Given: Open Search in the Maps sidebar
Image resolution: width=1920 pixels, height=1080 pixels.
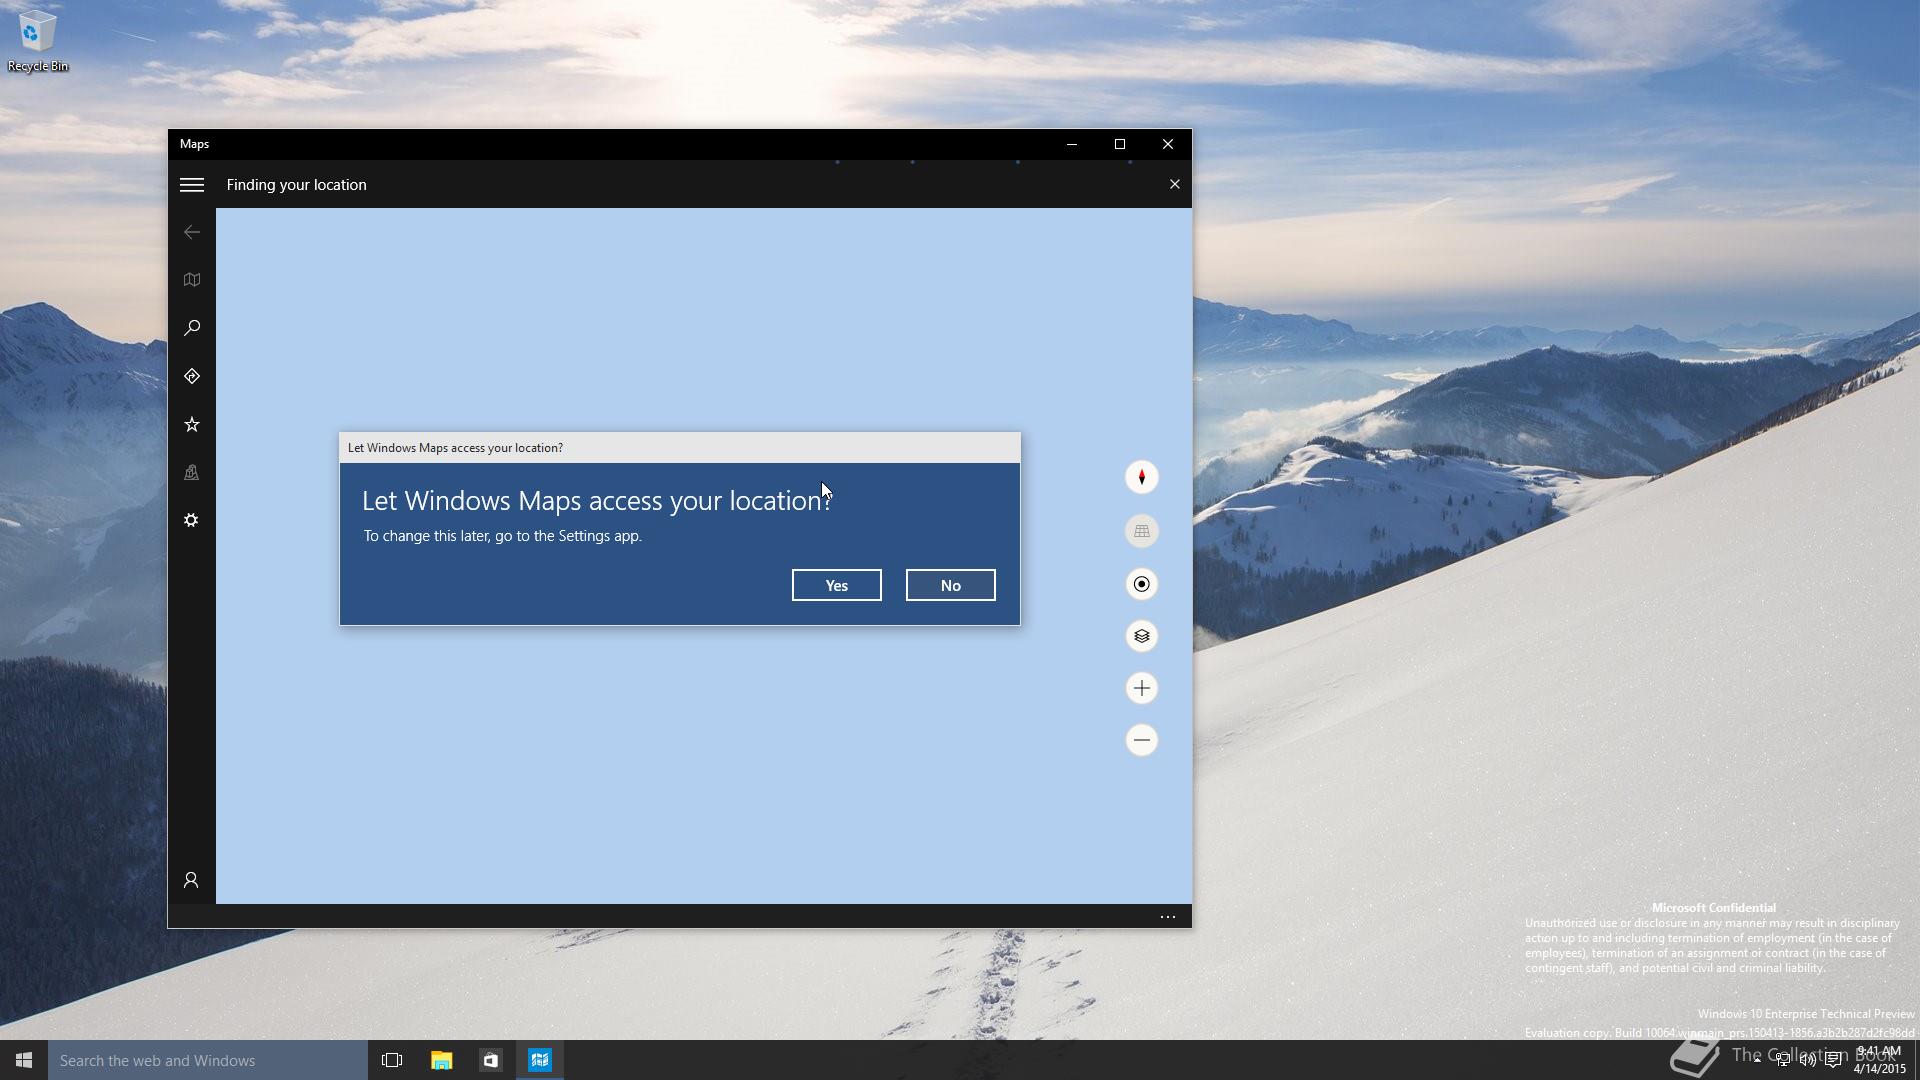Looking at the screenshot, I should pos(191,328).
